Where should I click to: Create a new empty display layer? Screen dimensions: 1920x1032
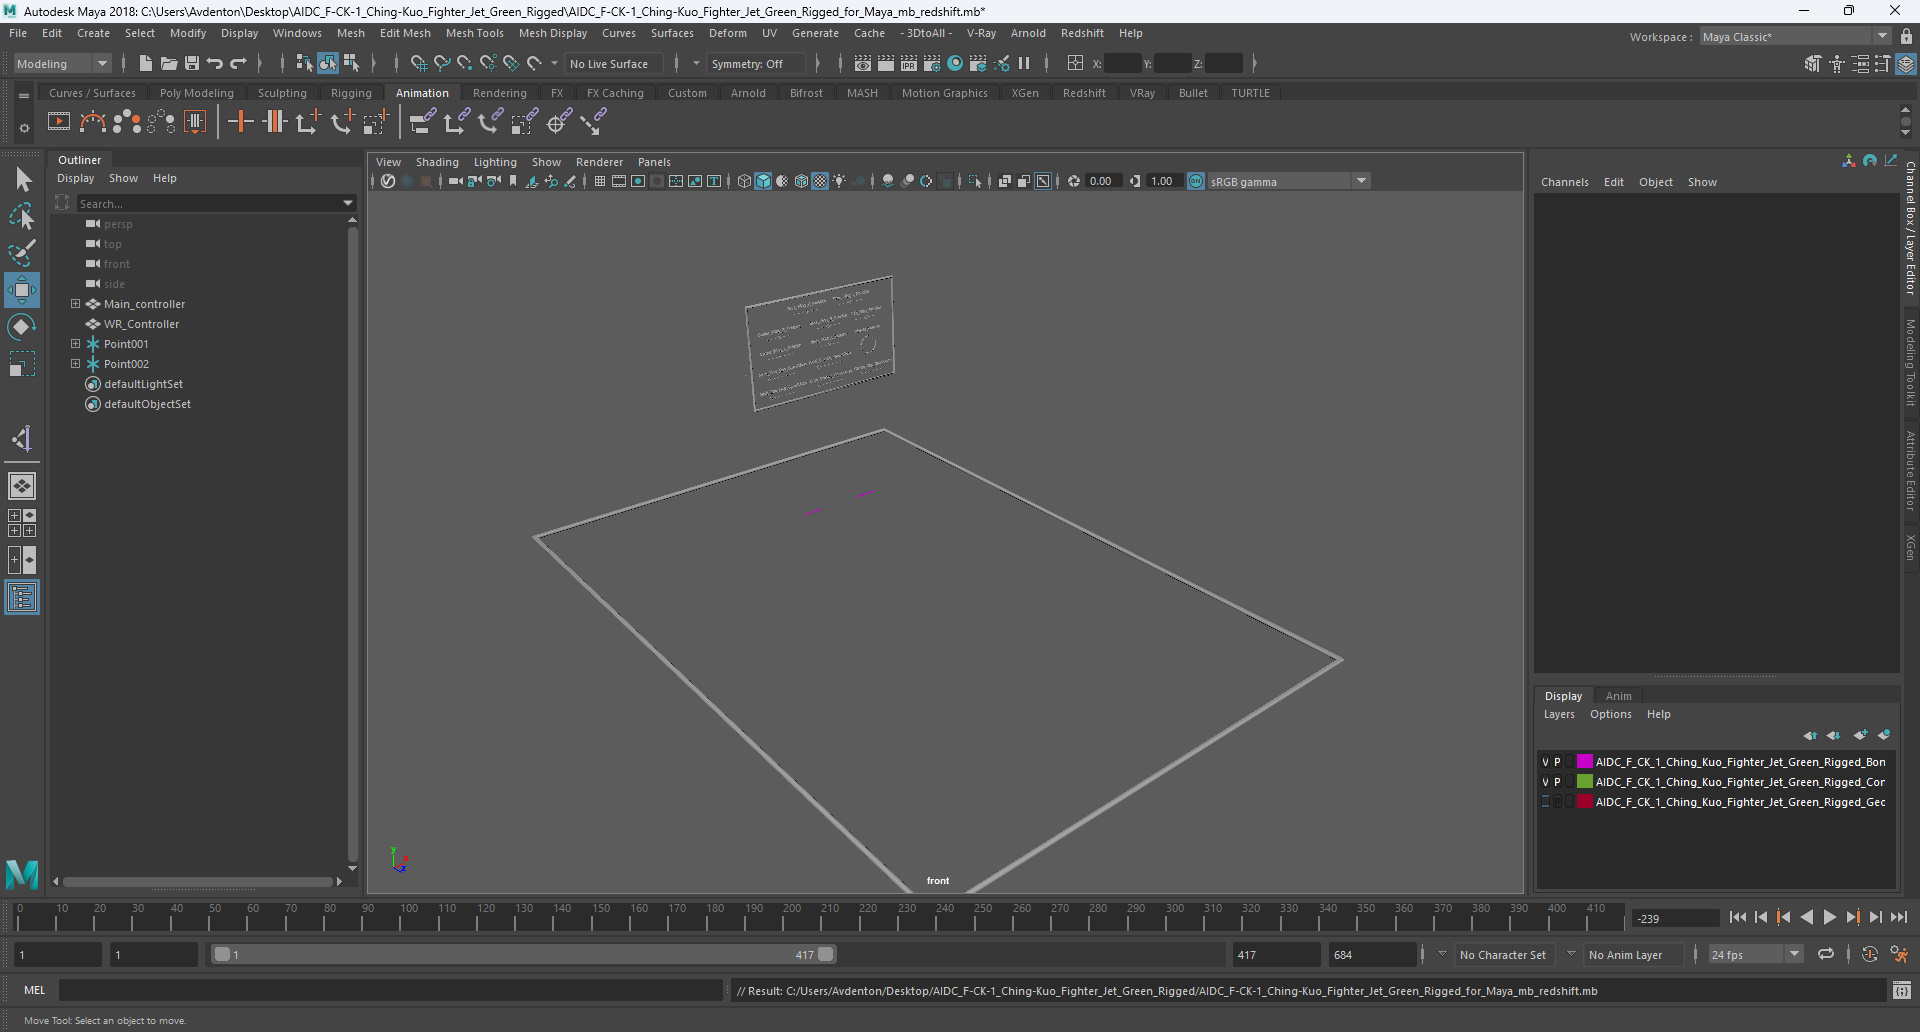[1860, 735]
